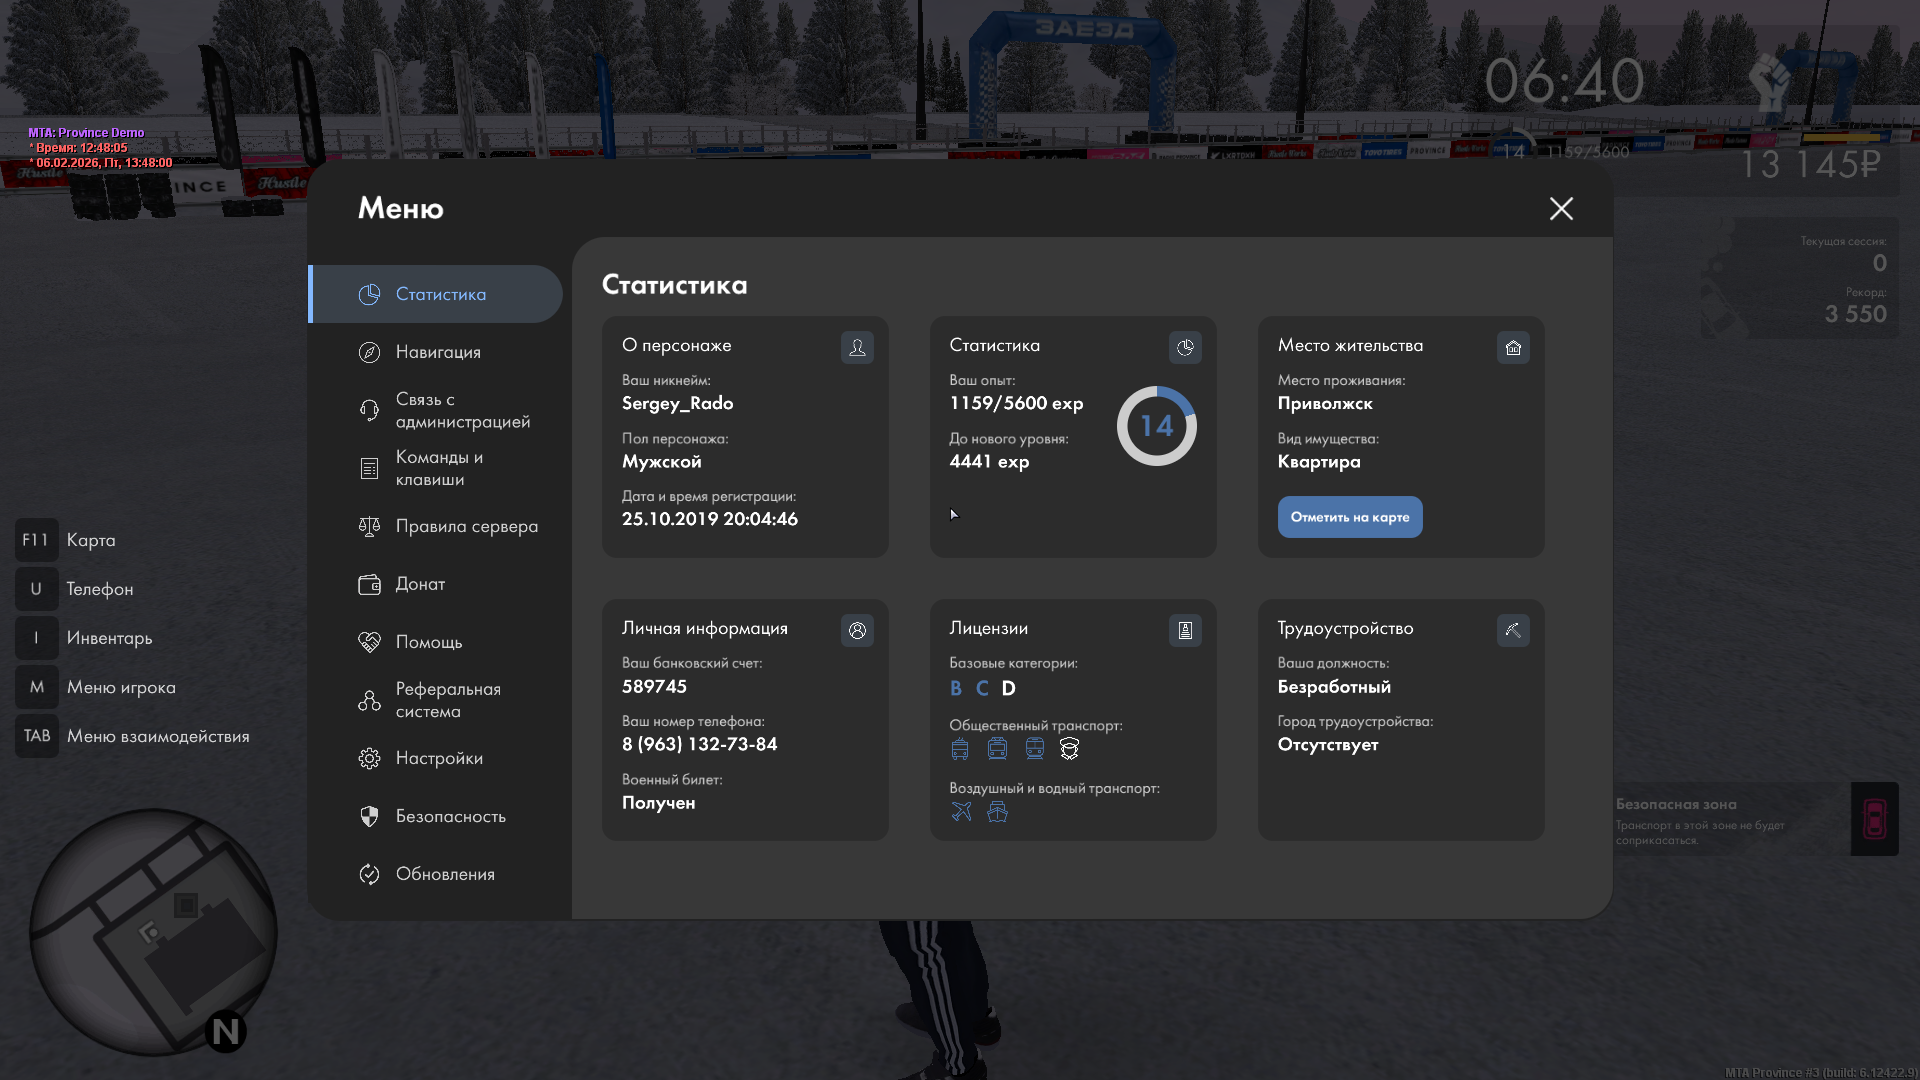Open the Навигация menu section
The height and width of the screenshot is (1080, 1920).
438,352
